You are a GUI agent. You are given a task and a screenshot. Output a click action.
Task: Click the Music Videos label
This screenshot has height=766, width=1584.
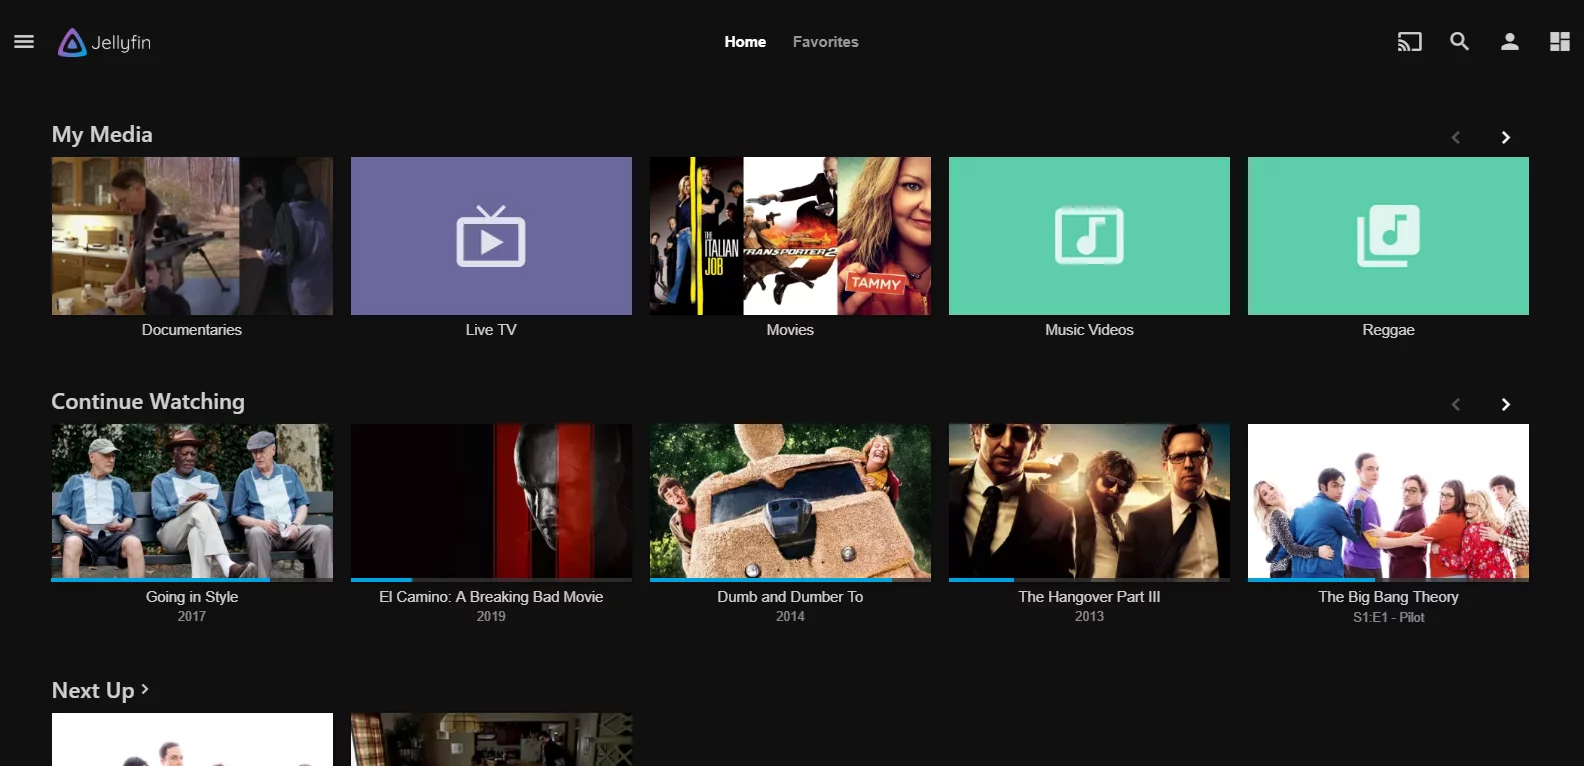[x=1089, y=330]
